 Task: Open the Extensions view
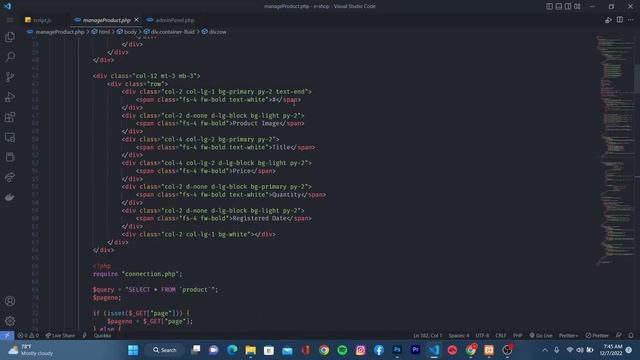point(10,117)
